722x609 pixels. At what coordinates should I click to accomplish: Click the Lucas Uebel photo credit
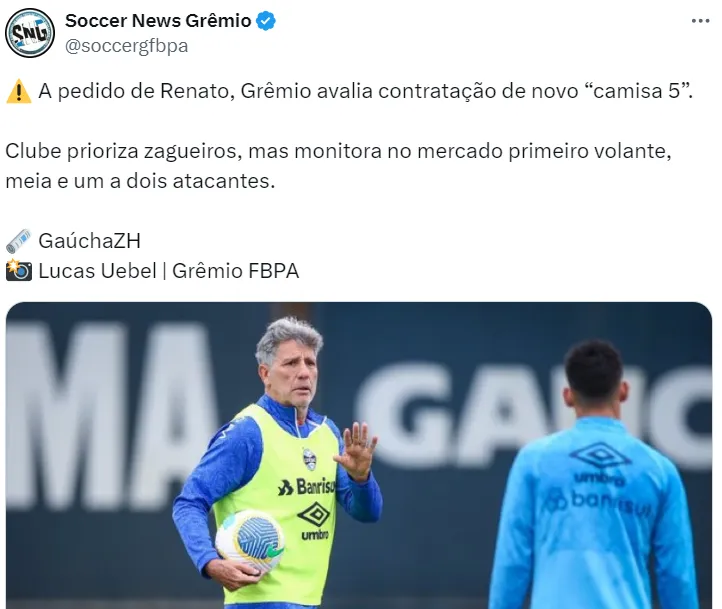tap(97, 271)
